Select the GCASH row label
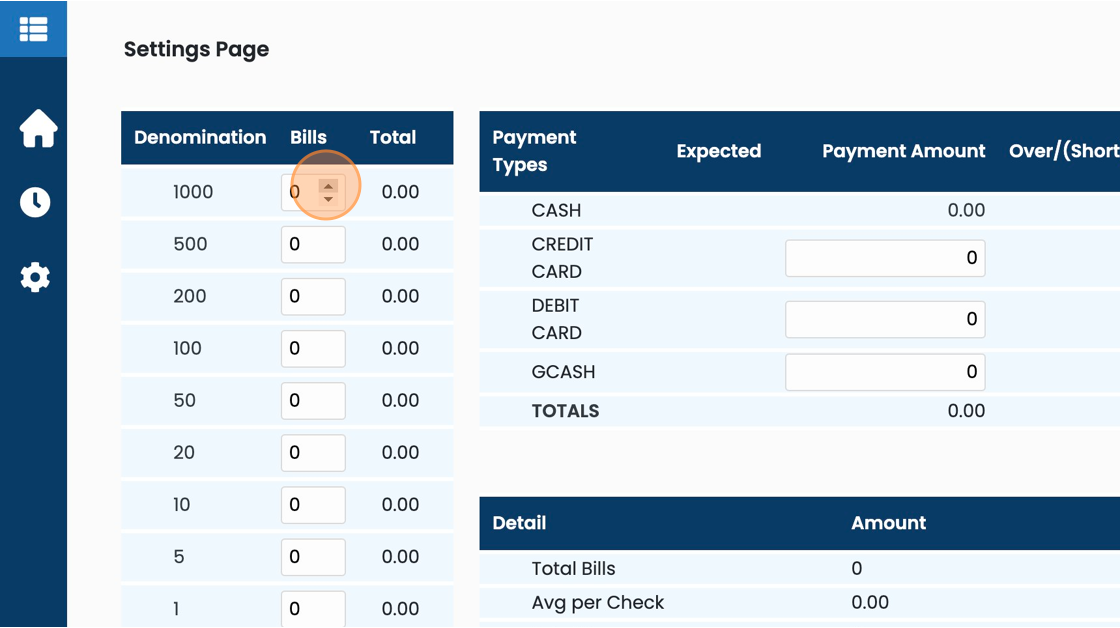 click(564, 372)
